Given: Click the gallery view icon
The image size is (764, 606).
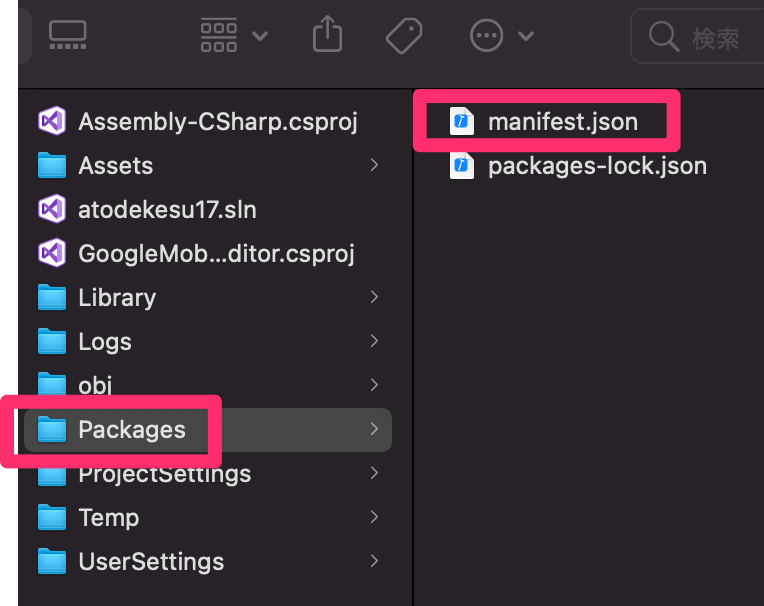Looking at the screenshot, I should 68,35.
